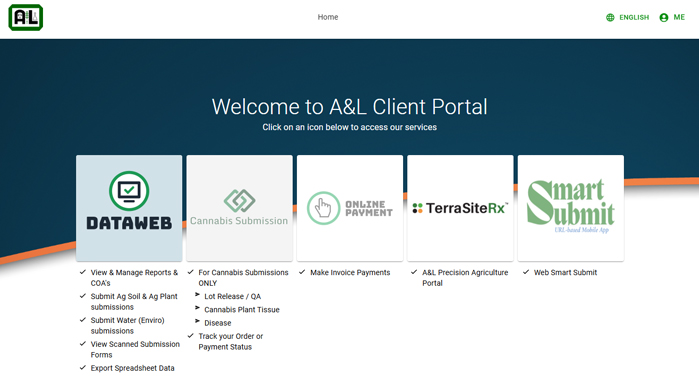This screenshot has width=699, height=381.
Task: Click checkmark beside 'Track your Order'
Action: click(190, 336)
